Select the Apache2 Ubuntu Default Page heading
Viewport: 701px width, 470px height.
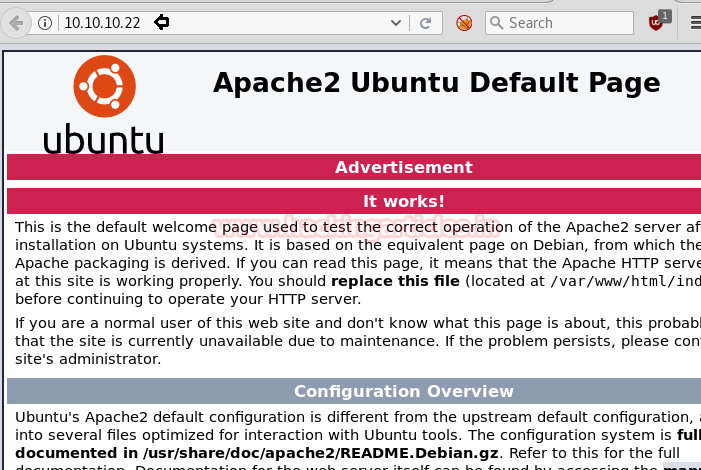coord(436,83)
